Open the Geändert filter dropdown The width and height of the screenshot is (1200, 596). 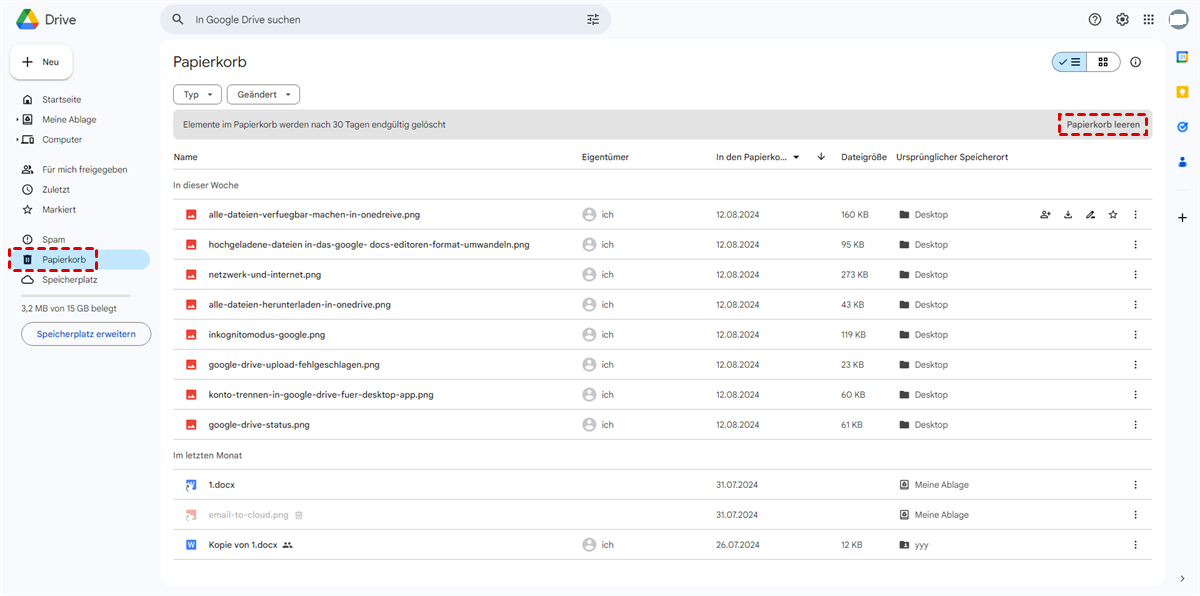click(x=263, y=95)
